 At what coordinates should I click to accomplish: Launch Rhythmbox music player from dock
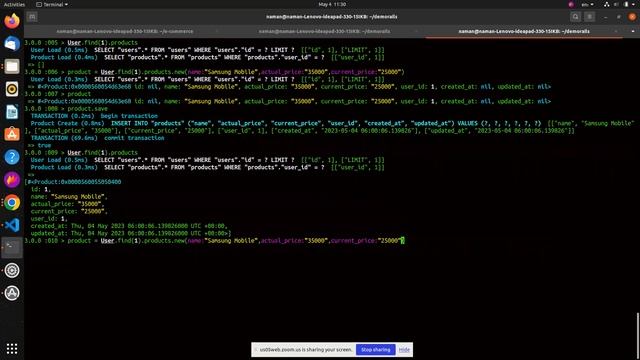click(12, 89)
